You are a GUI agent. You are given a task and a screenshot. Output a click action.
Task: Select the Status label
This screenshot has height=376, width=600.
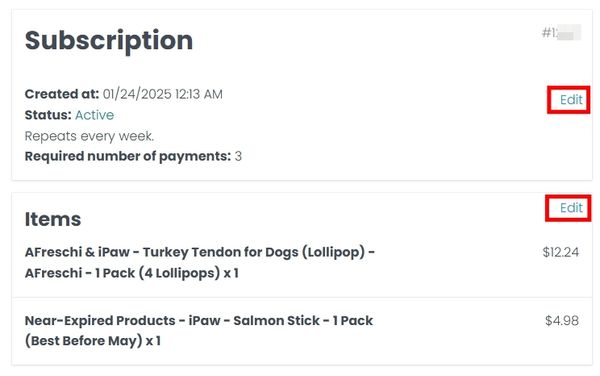pyautogui.click(x=48, y=115)
